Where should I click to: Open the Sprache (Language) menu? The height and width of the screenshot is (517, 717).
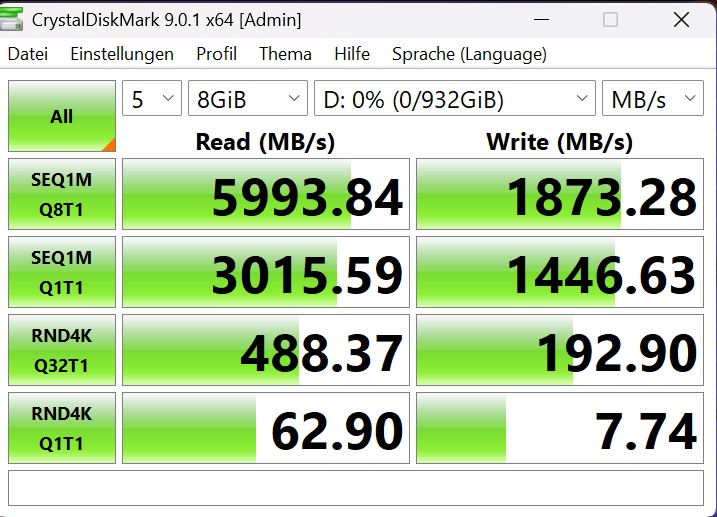(469, 54)
